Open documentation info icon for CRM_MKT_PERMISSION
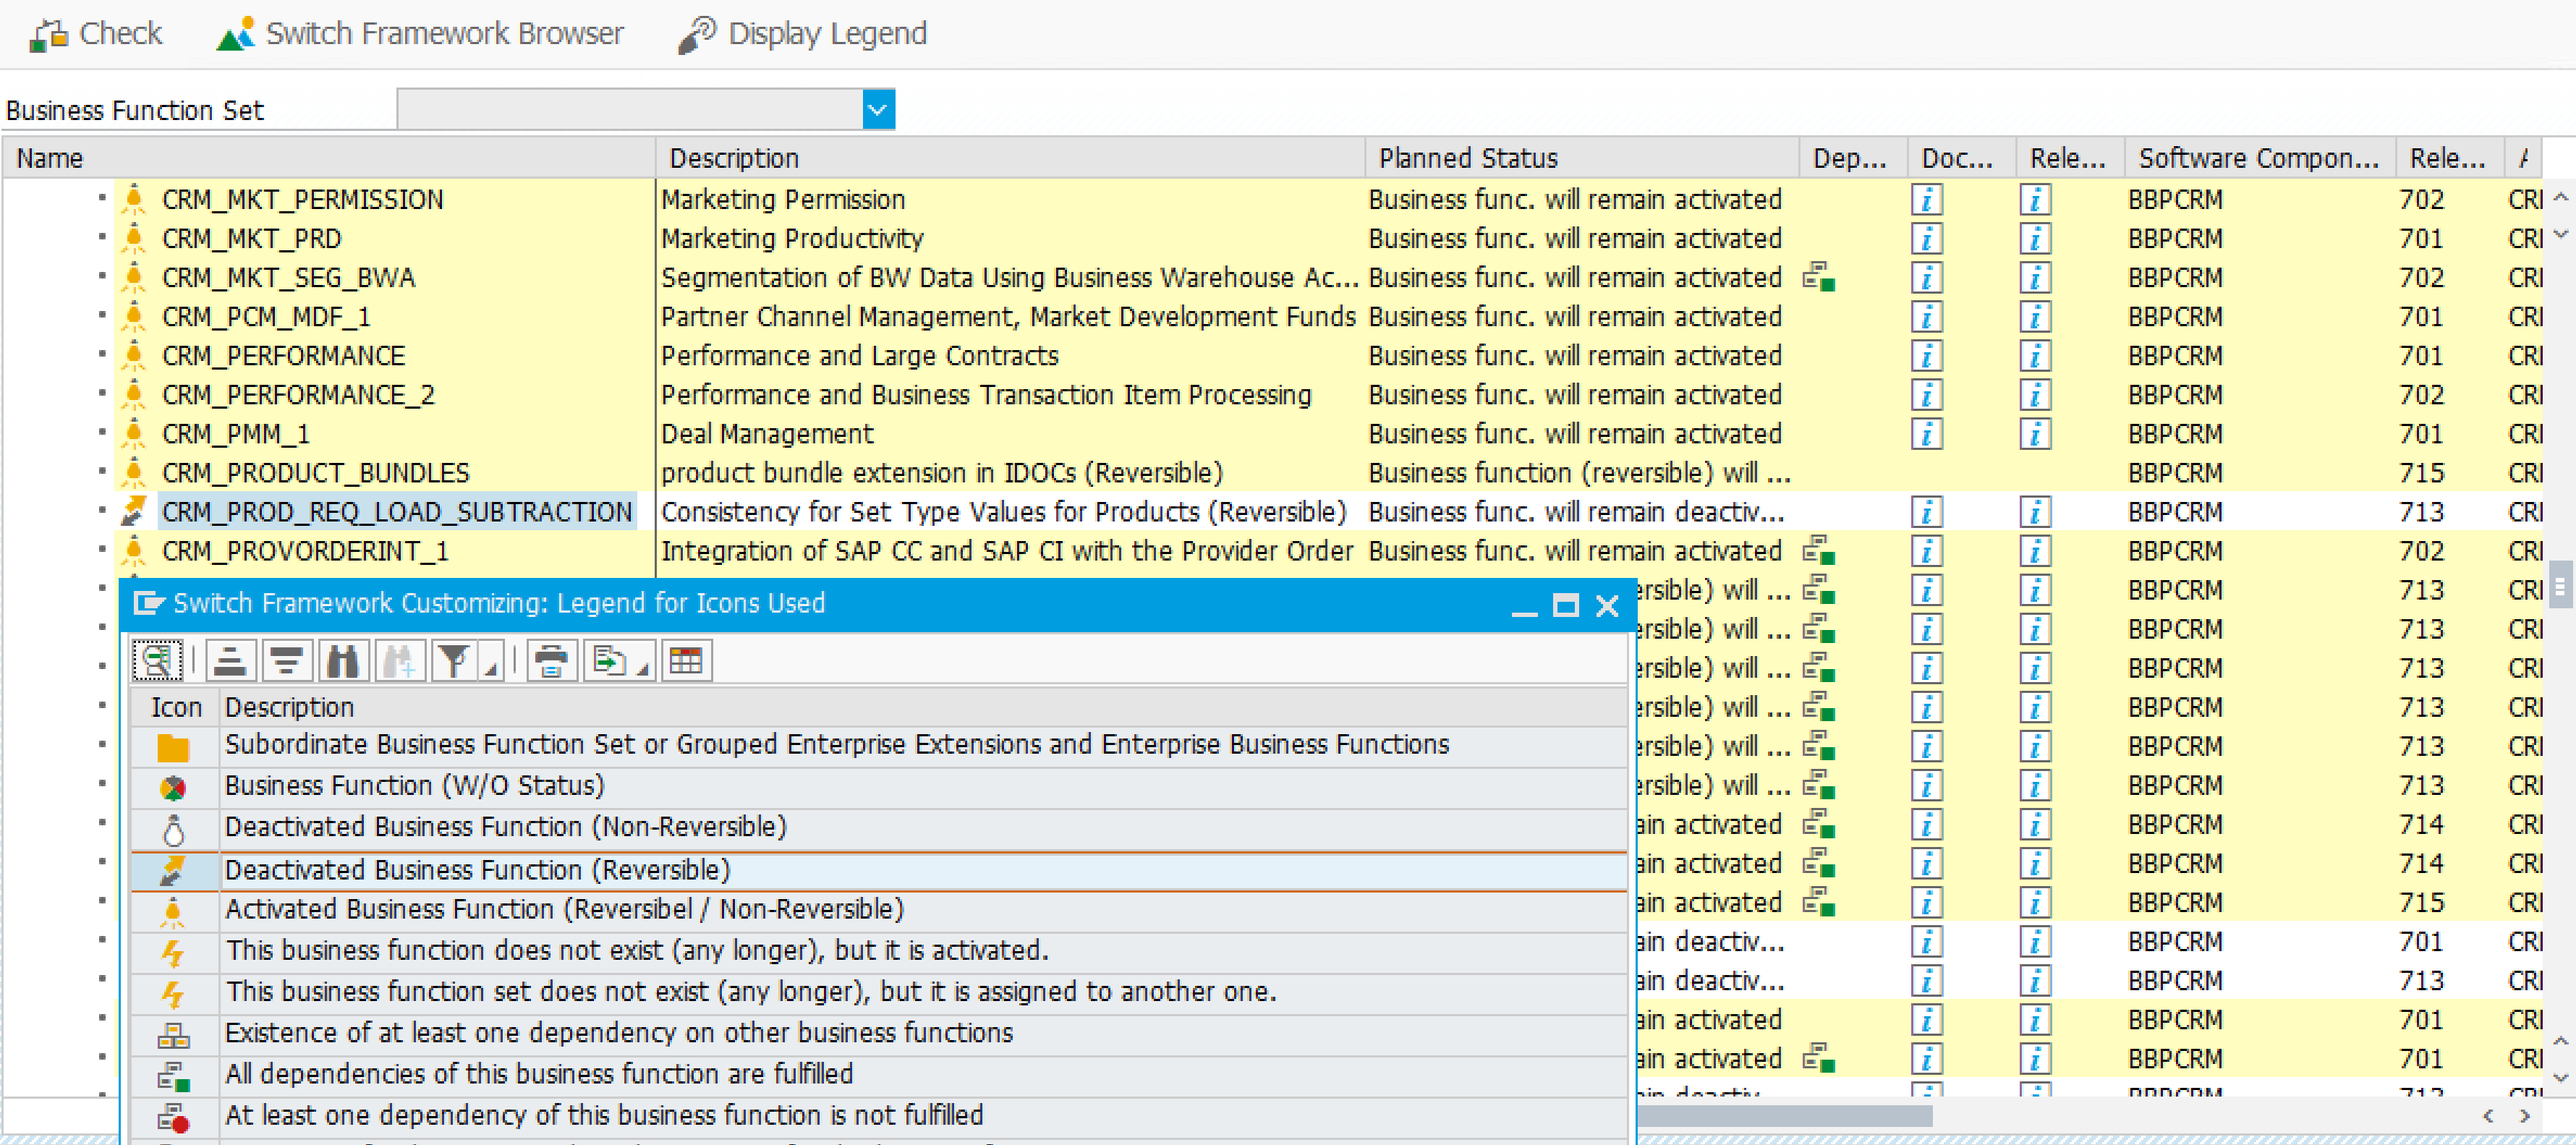2576x1145 pixels. point(1926,200)
